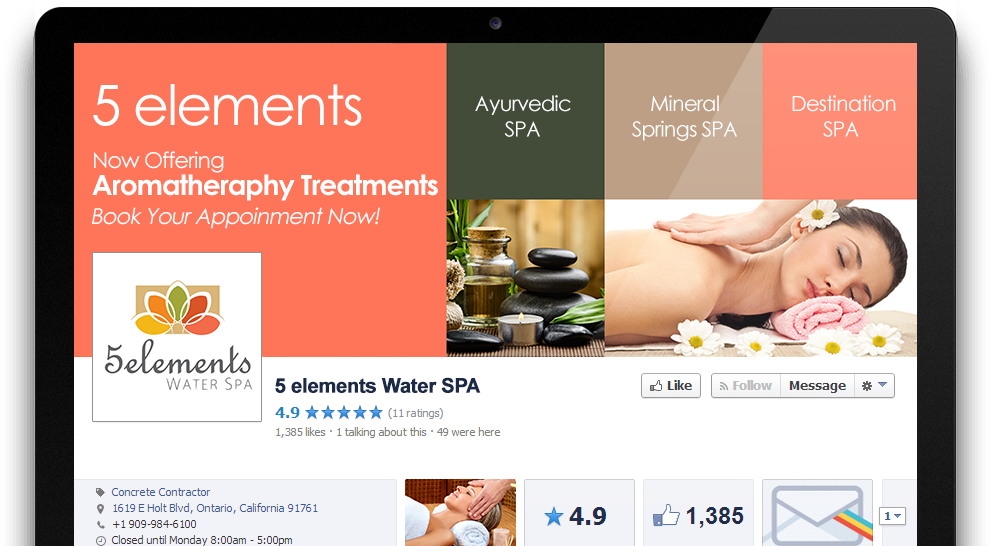Click the thumbs-up Like button
Image resolution: width=991 pixels, height=546 pixels.
(671, 385)
